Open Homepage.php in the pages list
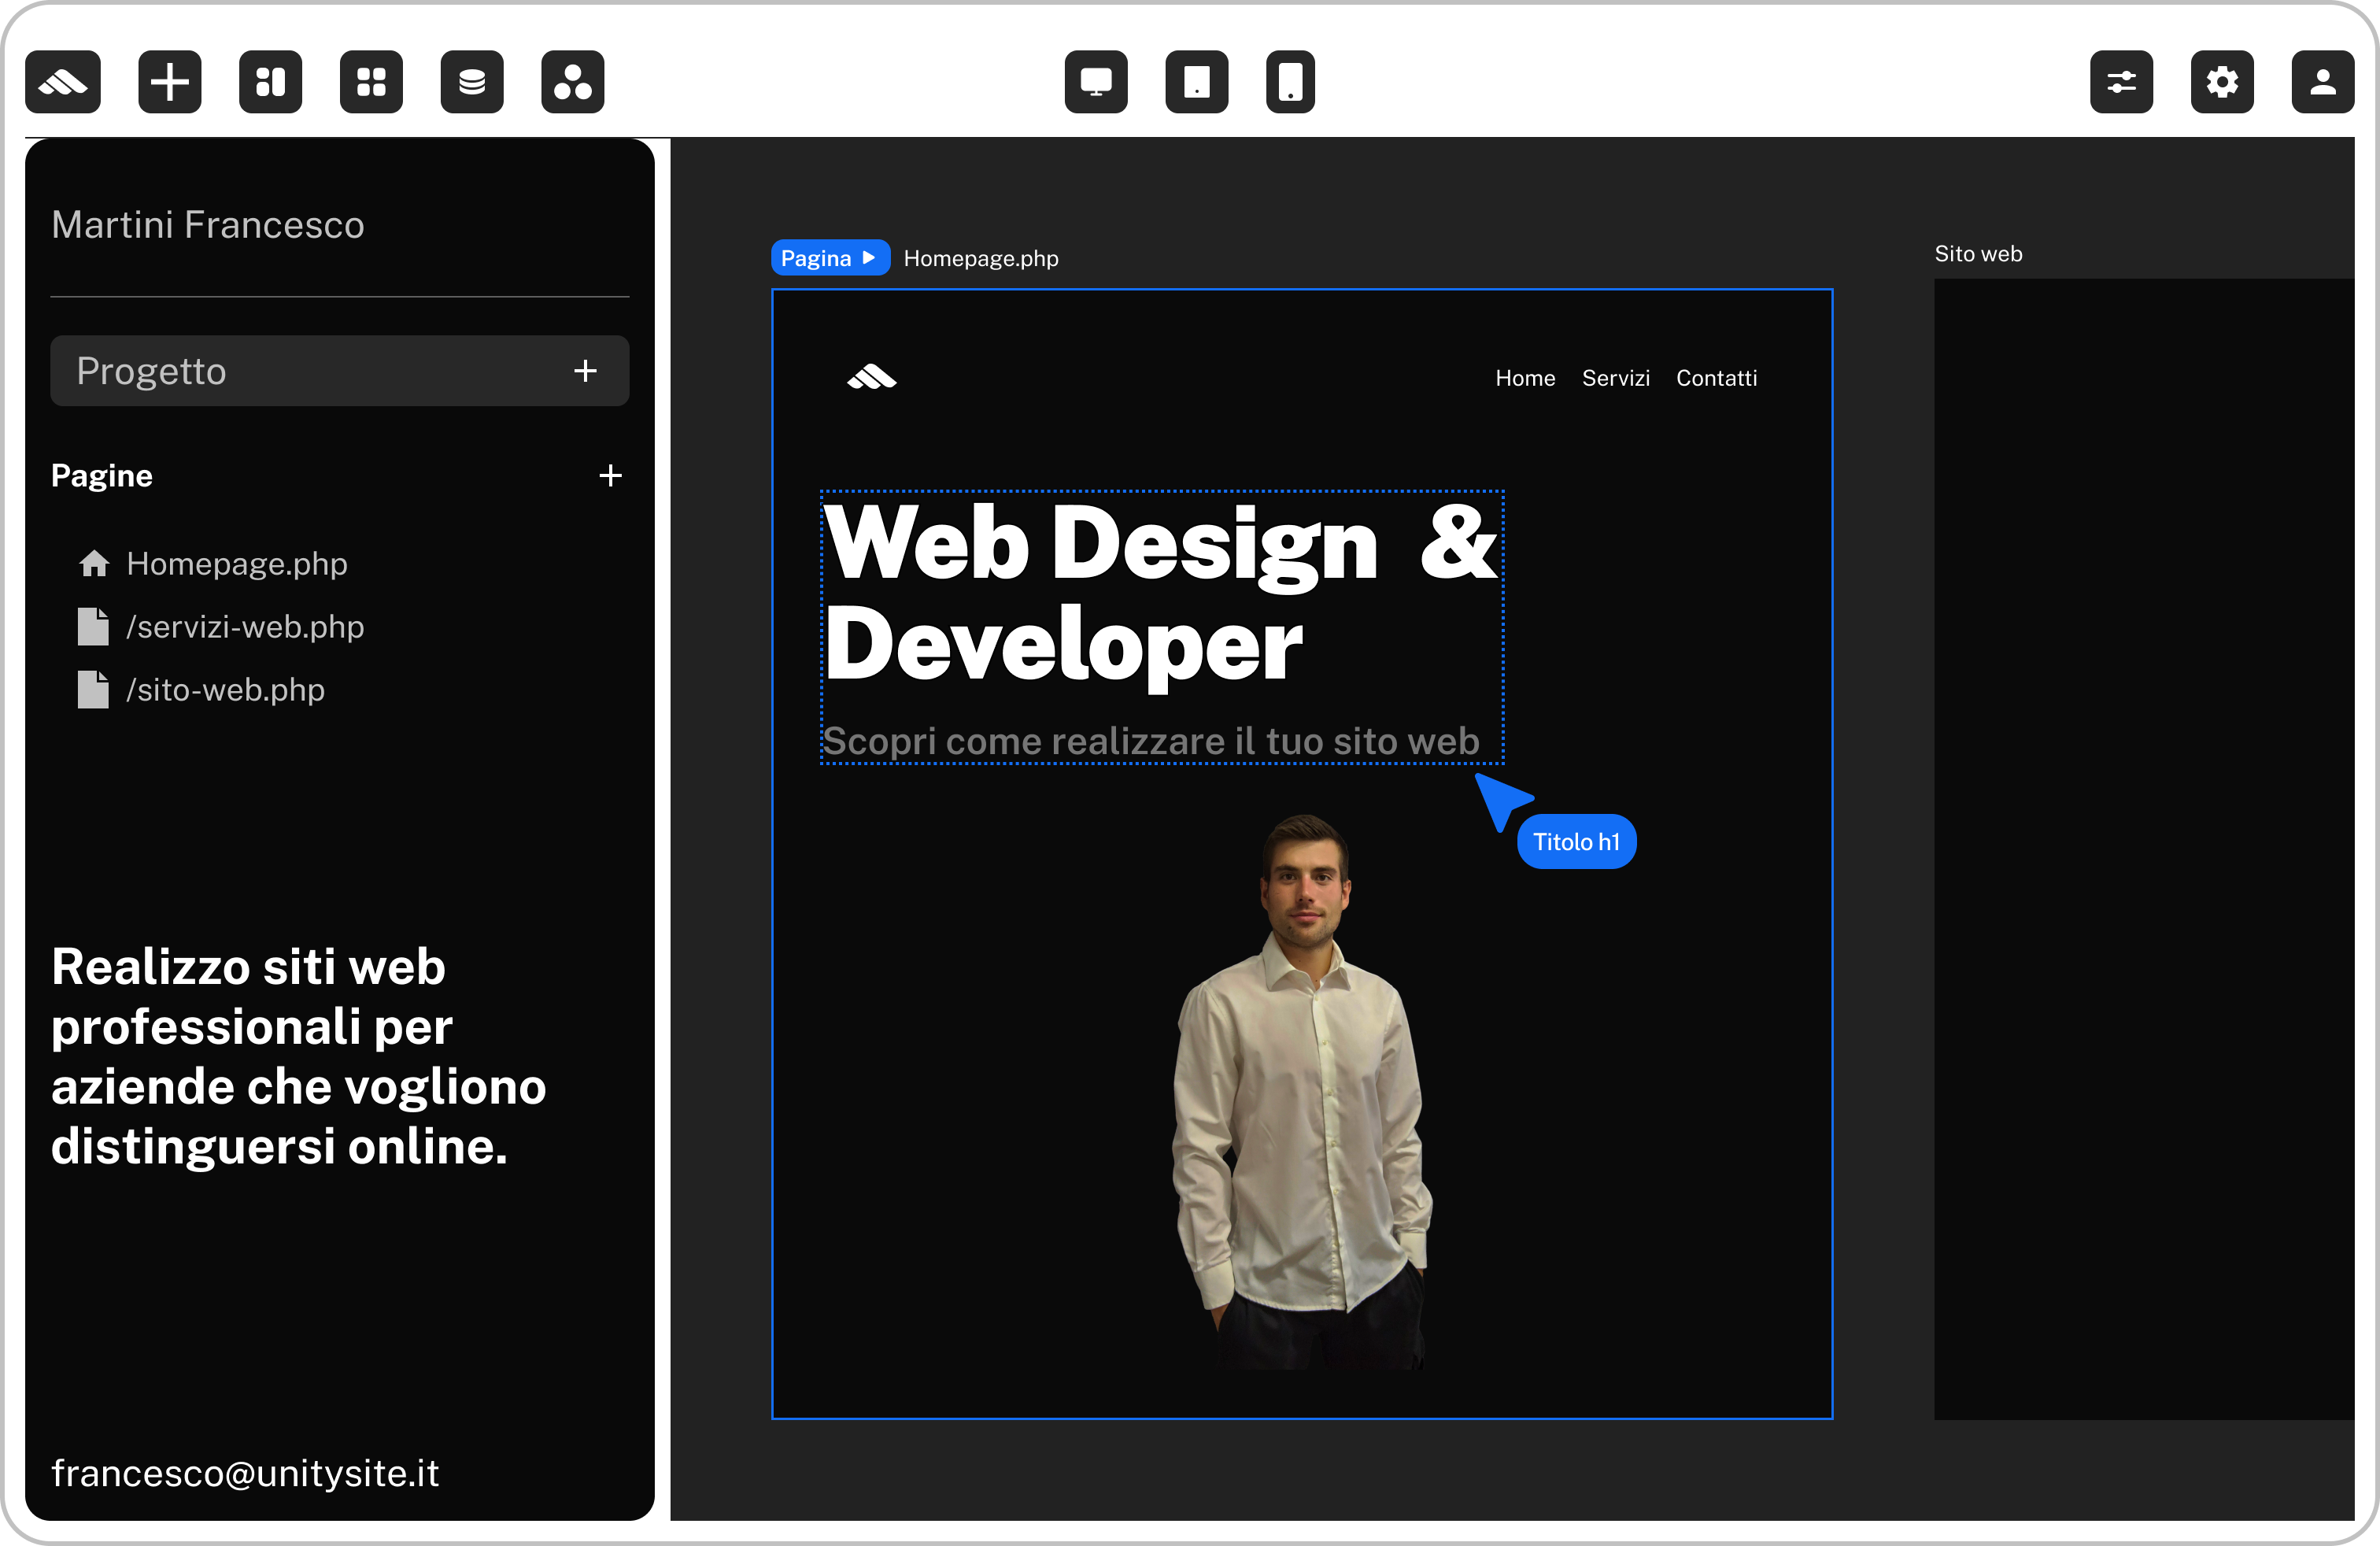This screenshot has width=2380, height=1546. [x=236, y=564]
